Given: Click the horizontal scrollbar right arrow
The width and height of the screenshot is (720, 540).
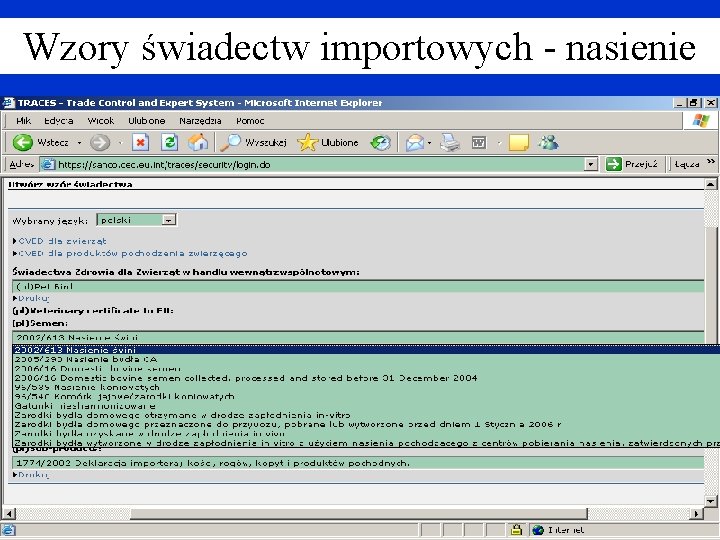Looking at the screenshot, I should (697, 513).
